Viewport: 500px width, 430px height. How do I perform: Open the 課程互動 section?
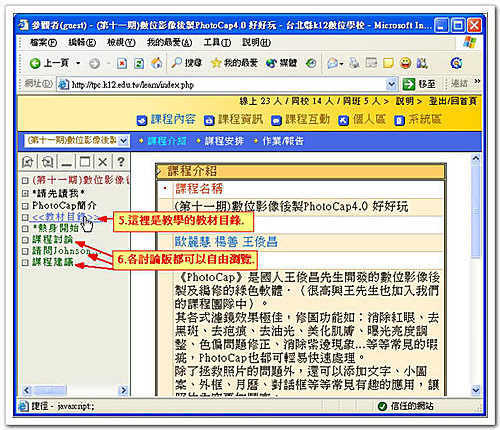click(300, 119)
